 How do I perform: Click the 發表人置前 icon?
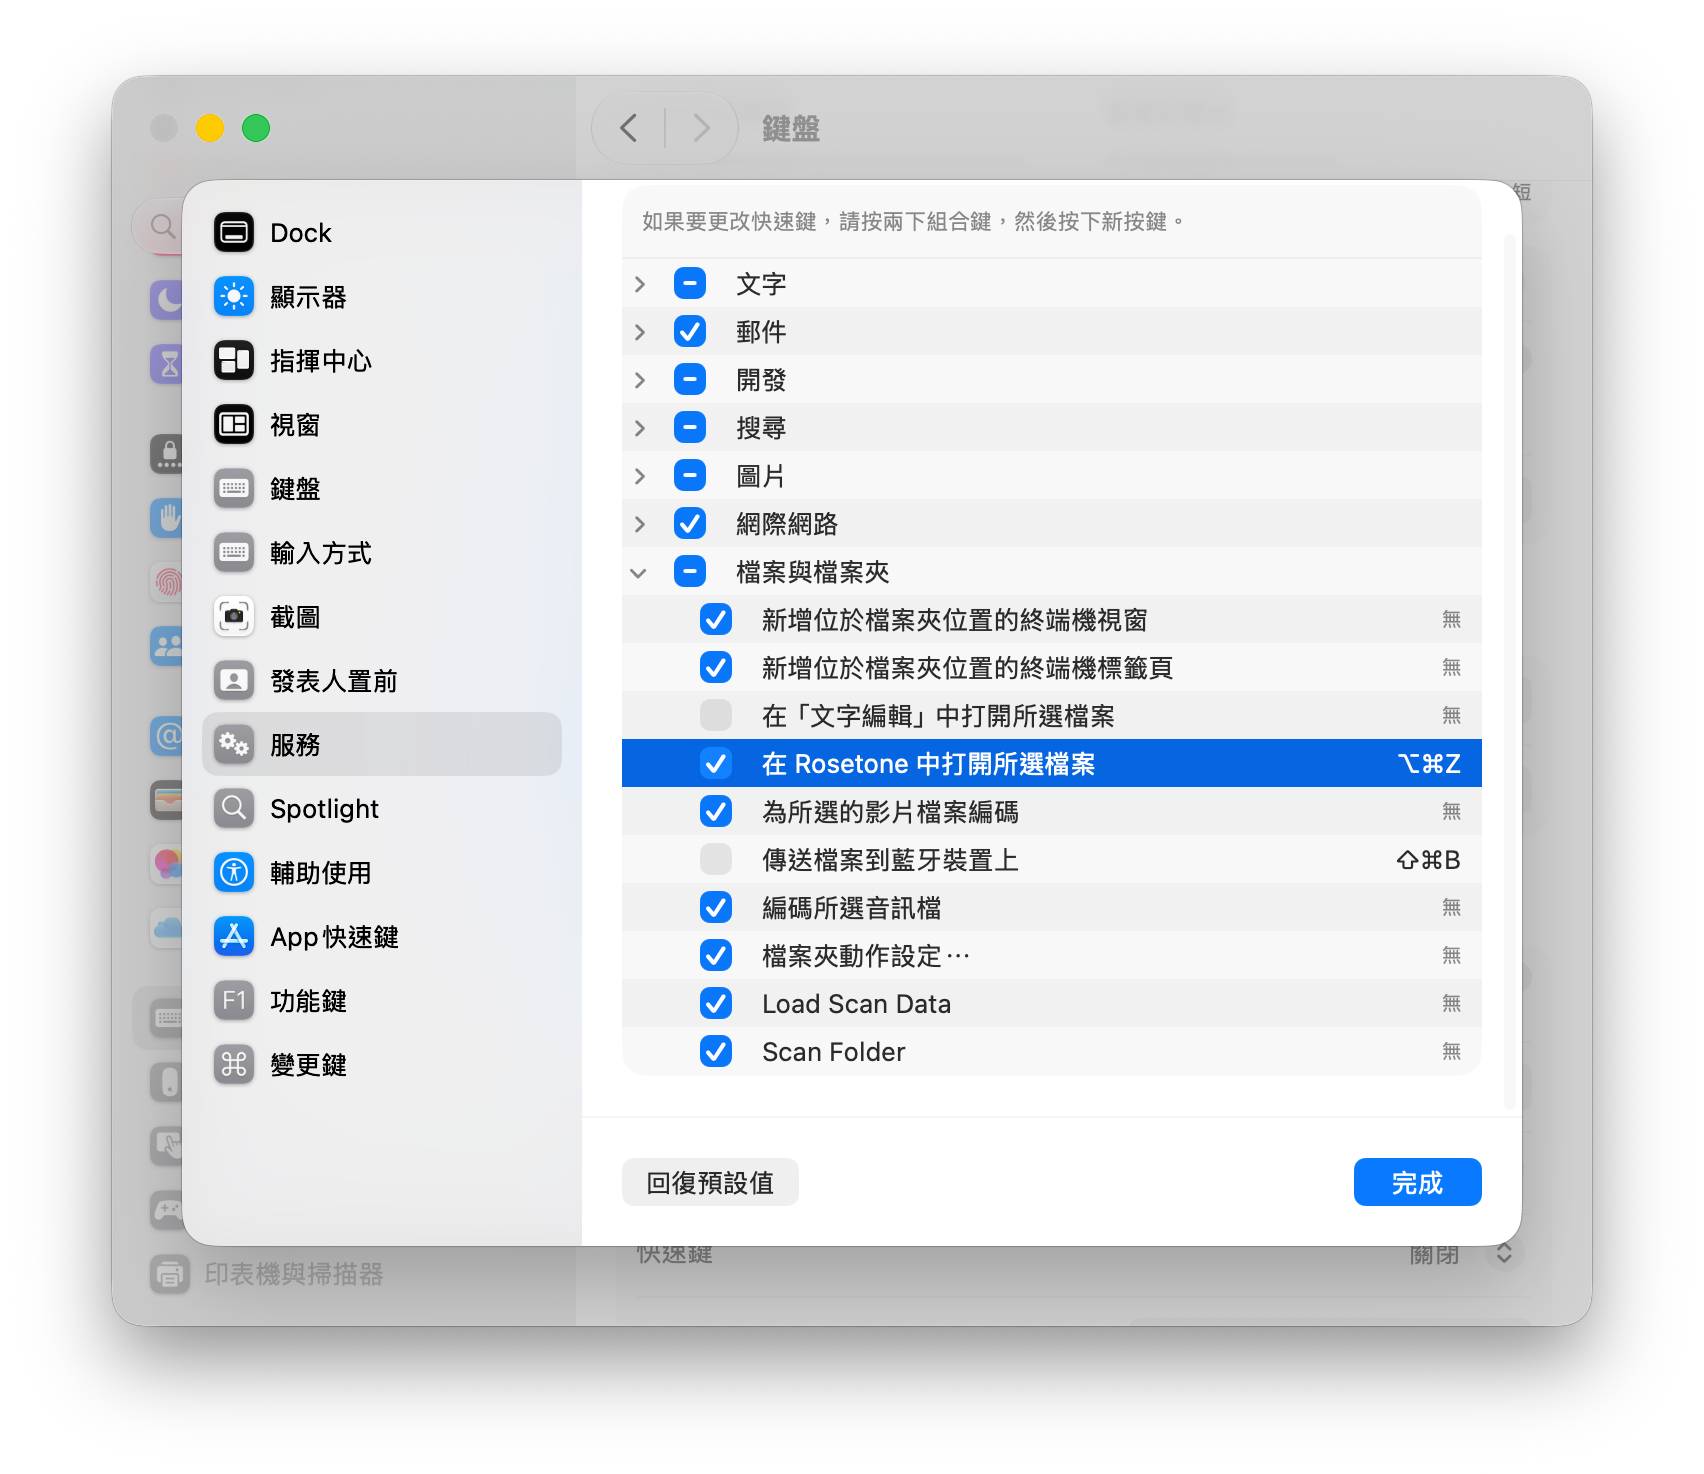point(234,681)
